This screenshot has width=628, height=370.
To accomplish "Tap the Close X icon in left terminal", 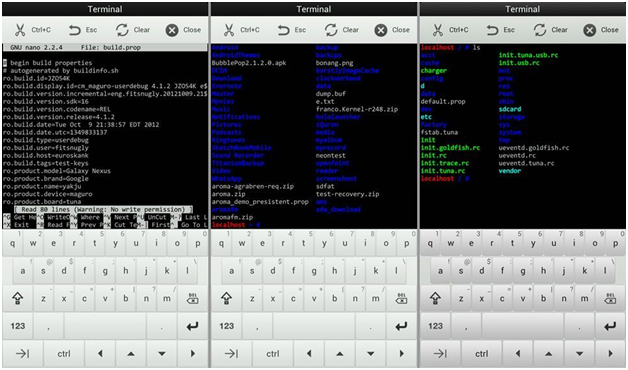I will point(172,30).
